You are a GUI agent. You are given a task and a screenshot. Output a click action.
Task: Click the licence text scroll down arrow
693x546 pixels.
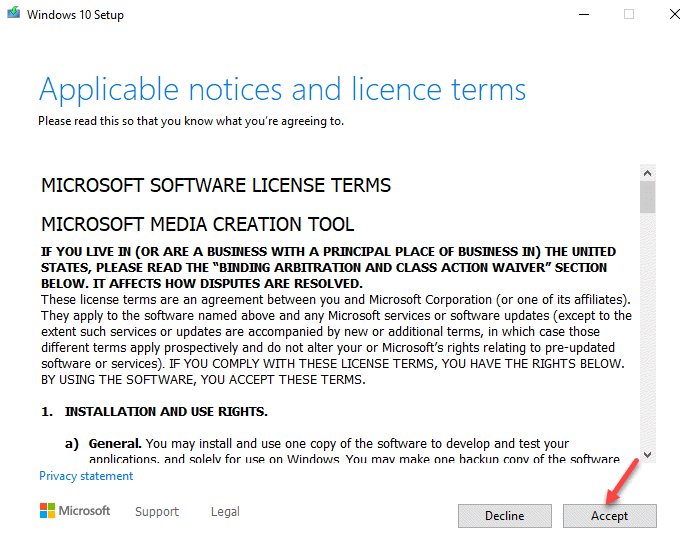click(647, 455)
